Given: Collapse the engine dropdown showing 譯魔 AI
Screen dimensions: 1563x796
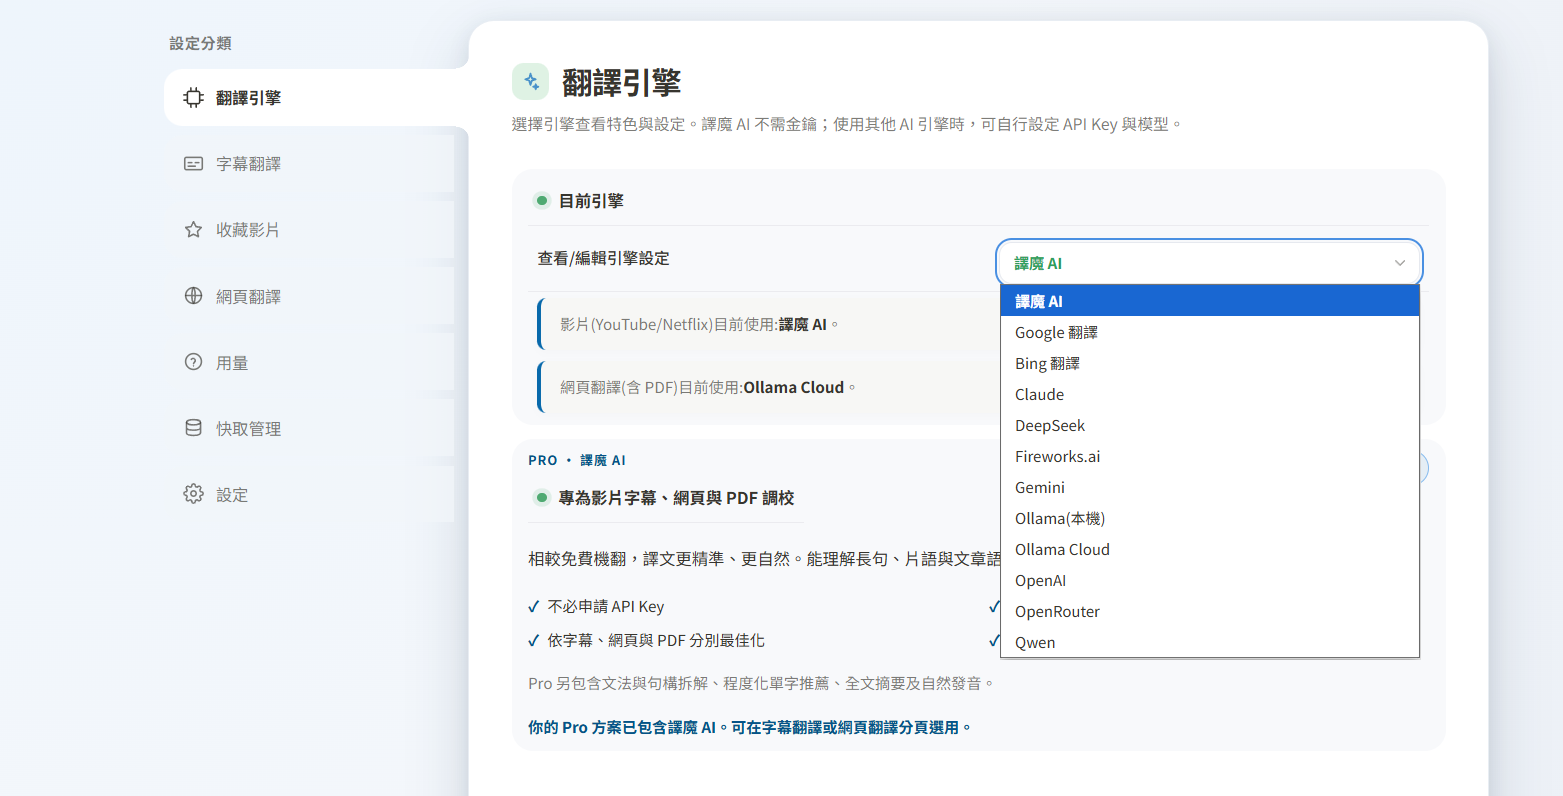Looking at the screenshot, I should coord(1209,263).
